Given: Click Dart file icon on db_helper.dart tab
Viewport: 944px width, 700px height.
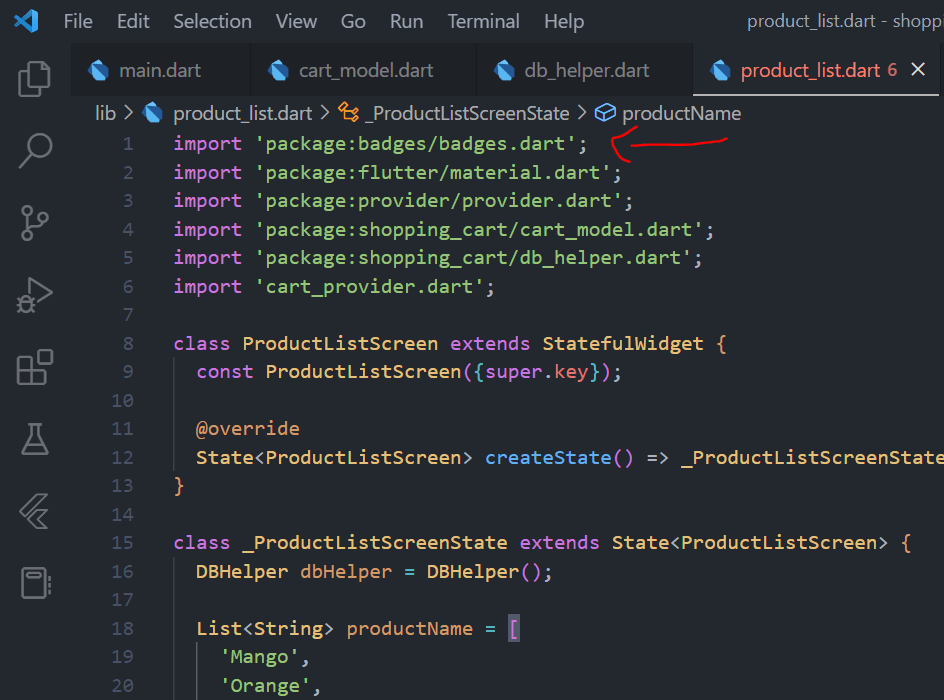Looking at the screenshot, I should [x=505, y=70].
